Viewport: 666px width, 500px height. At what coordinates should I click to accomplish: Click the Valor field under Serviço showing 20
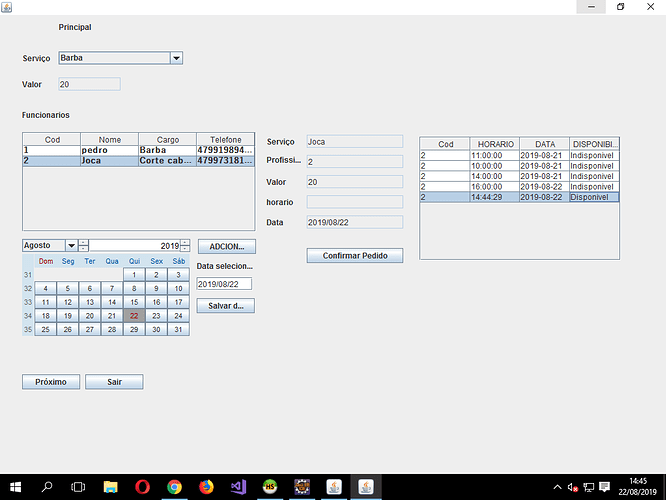[89, 84]
